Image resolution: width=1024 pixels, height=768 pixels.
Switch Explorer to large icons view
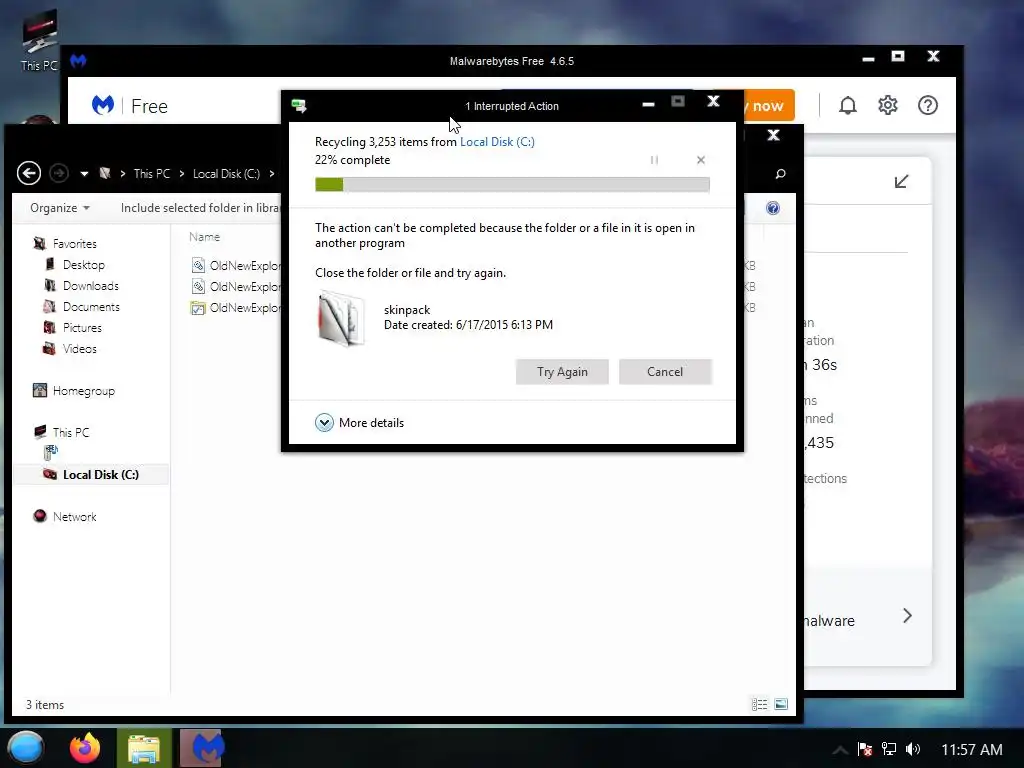coord(780,704)
